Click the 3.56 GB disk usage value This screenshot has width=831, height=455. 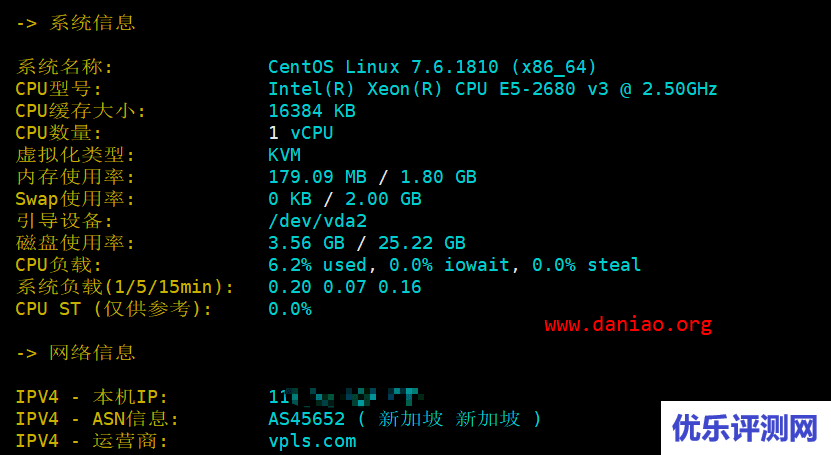[x=306, y=243]
